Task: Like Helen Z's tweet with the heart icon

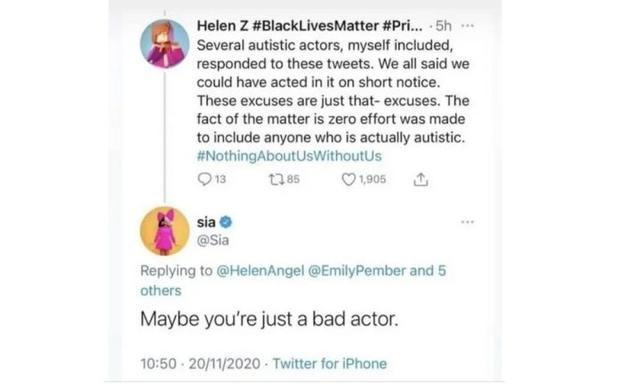Action: pos(348,179)
